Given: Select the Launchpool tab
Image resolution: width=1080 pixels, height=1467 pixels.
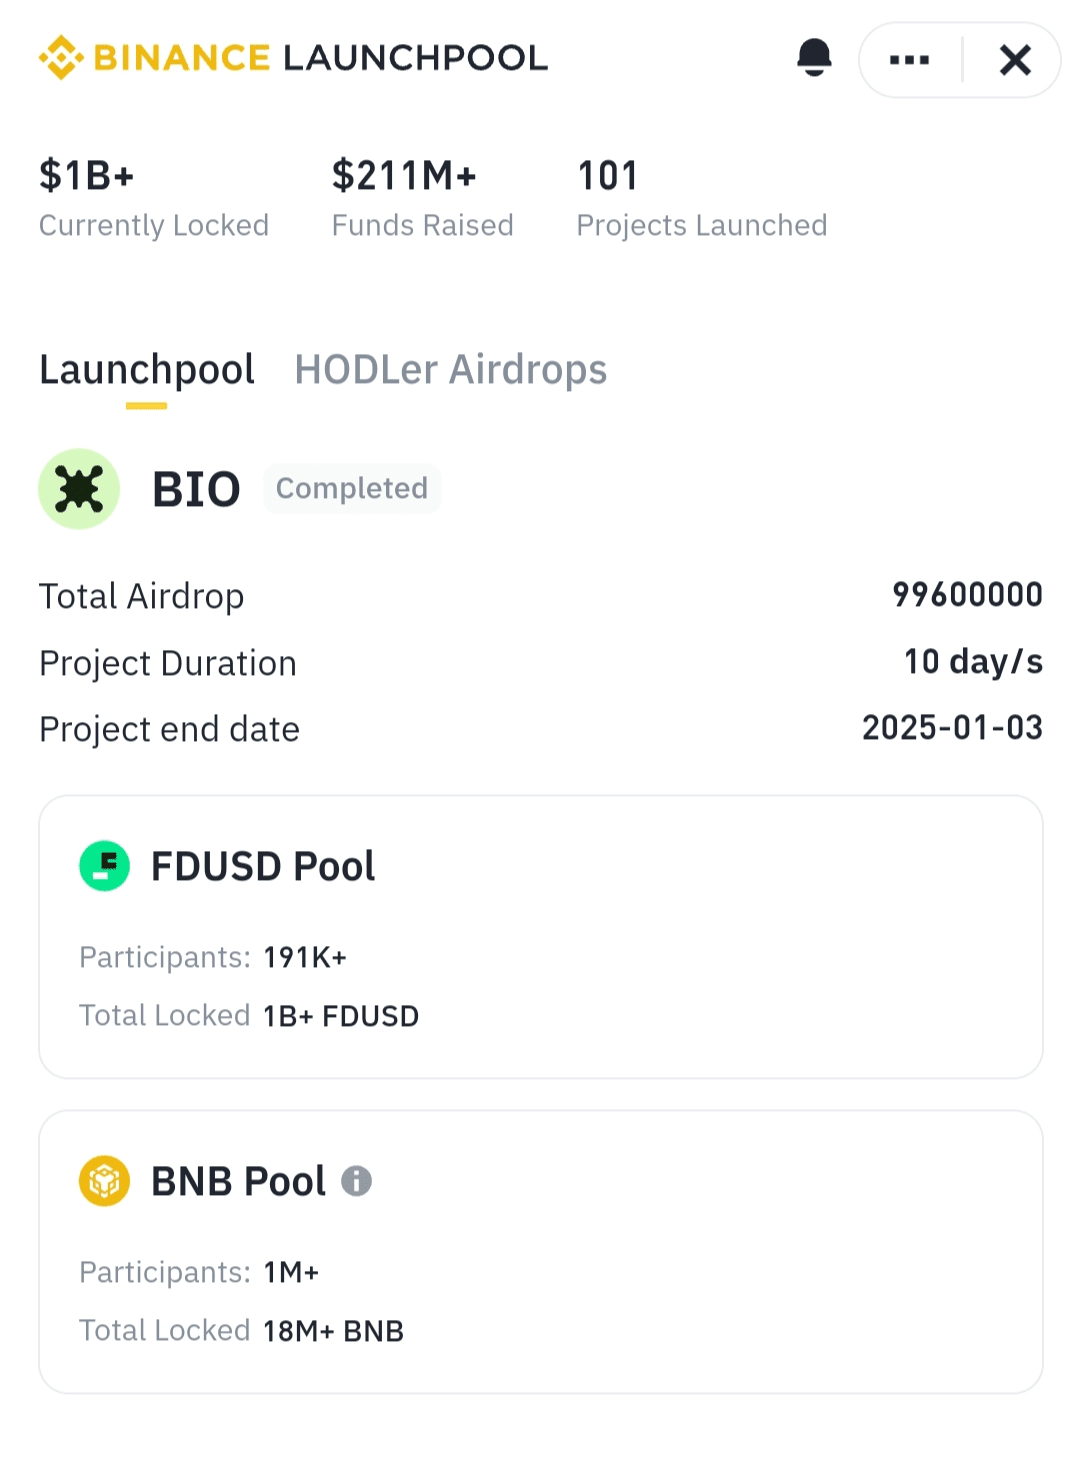Looking at the screenshot, I should click(147, 370).
